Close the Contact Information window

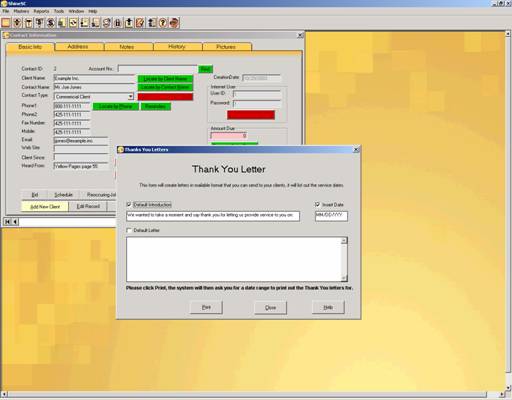click(300, 35)
